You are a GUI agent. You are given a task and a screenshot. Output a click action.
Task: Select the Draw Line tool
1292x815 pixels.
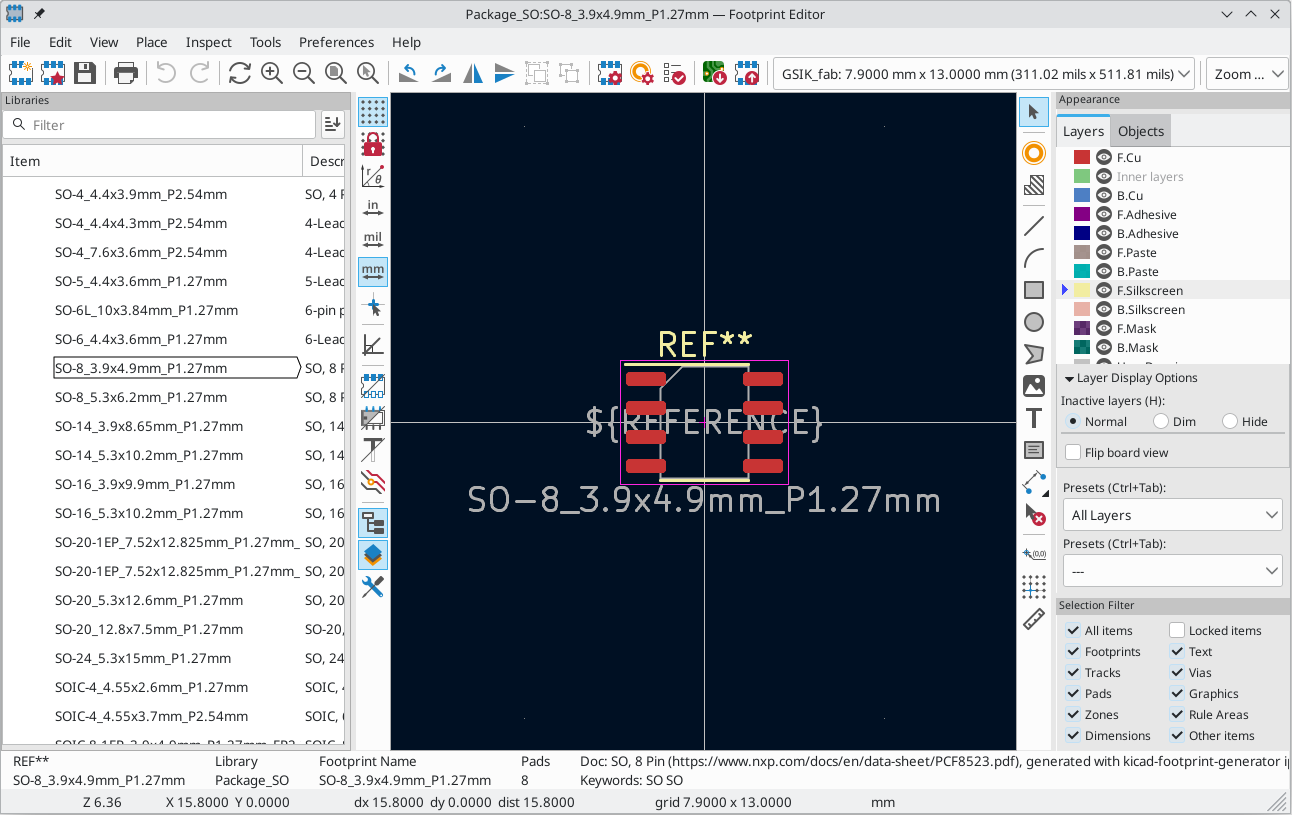(x=1034, y=226)
